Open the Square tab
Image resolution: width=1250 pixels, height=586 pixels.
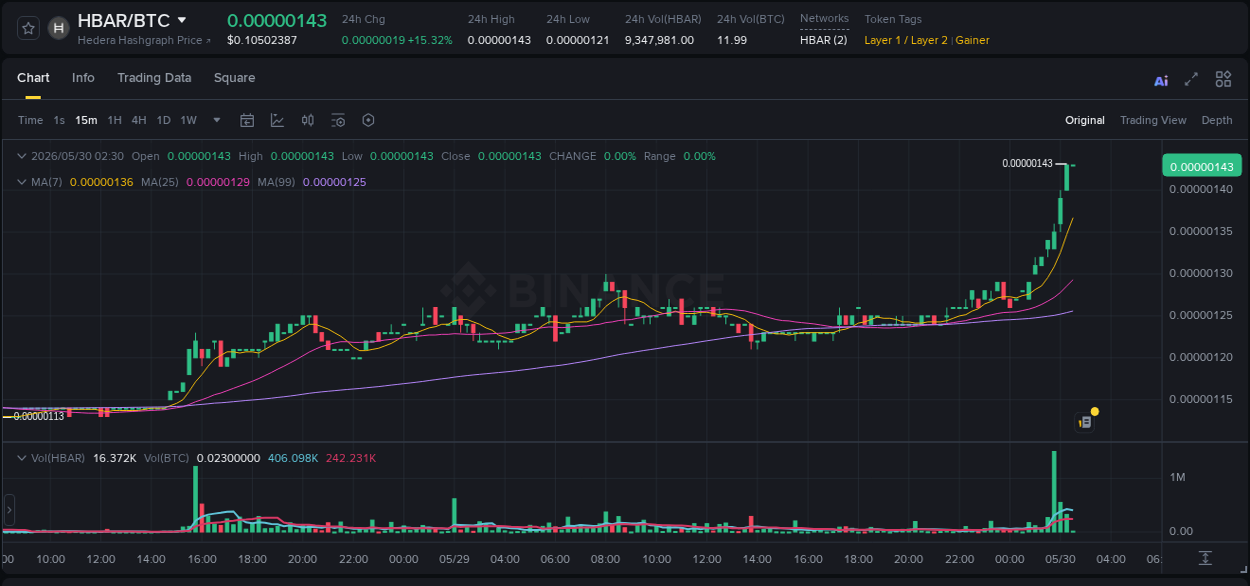(x=234, y=78)
